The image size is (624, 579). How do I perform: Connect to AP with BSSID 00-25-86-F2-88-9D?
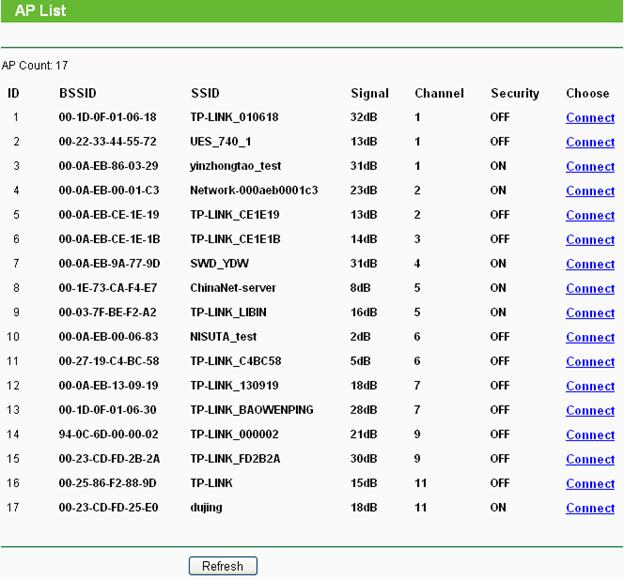tap(590, 483)
